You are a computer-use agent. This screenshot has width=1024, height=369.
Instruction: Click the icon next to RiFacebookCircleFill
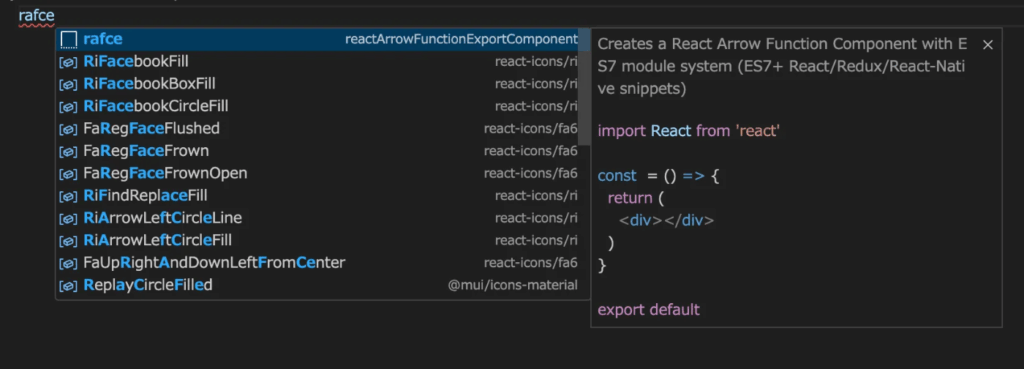(x=69, y=106)
